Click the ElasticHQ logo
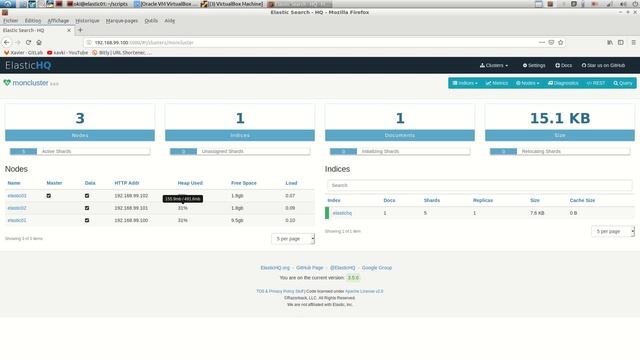 tap(28, 65)
